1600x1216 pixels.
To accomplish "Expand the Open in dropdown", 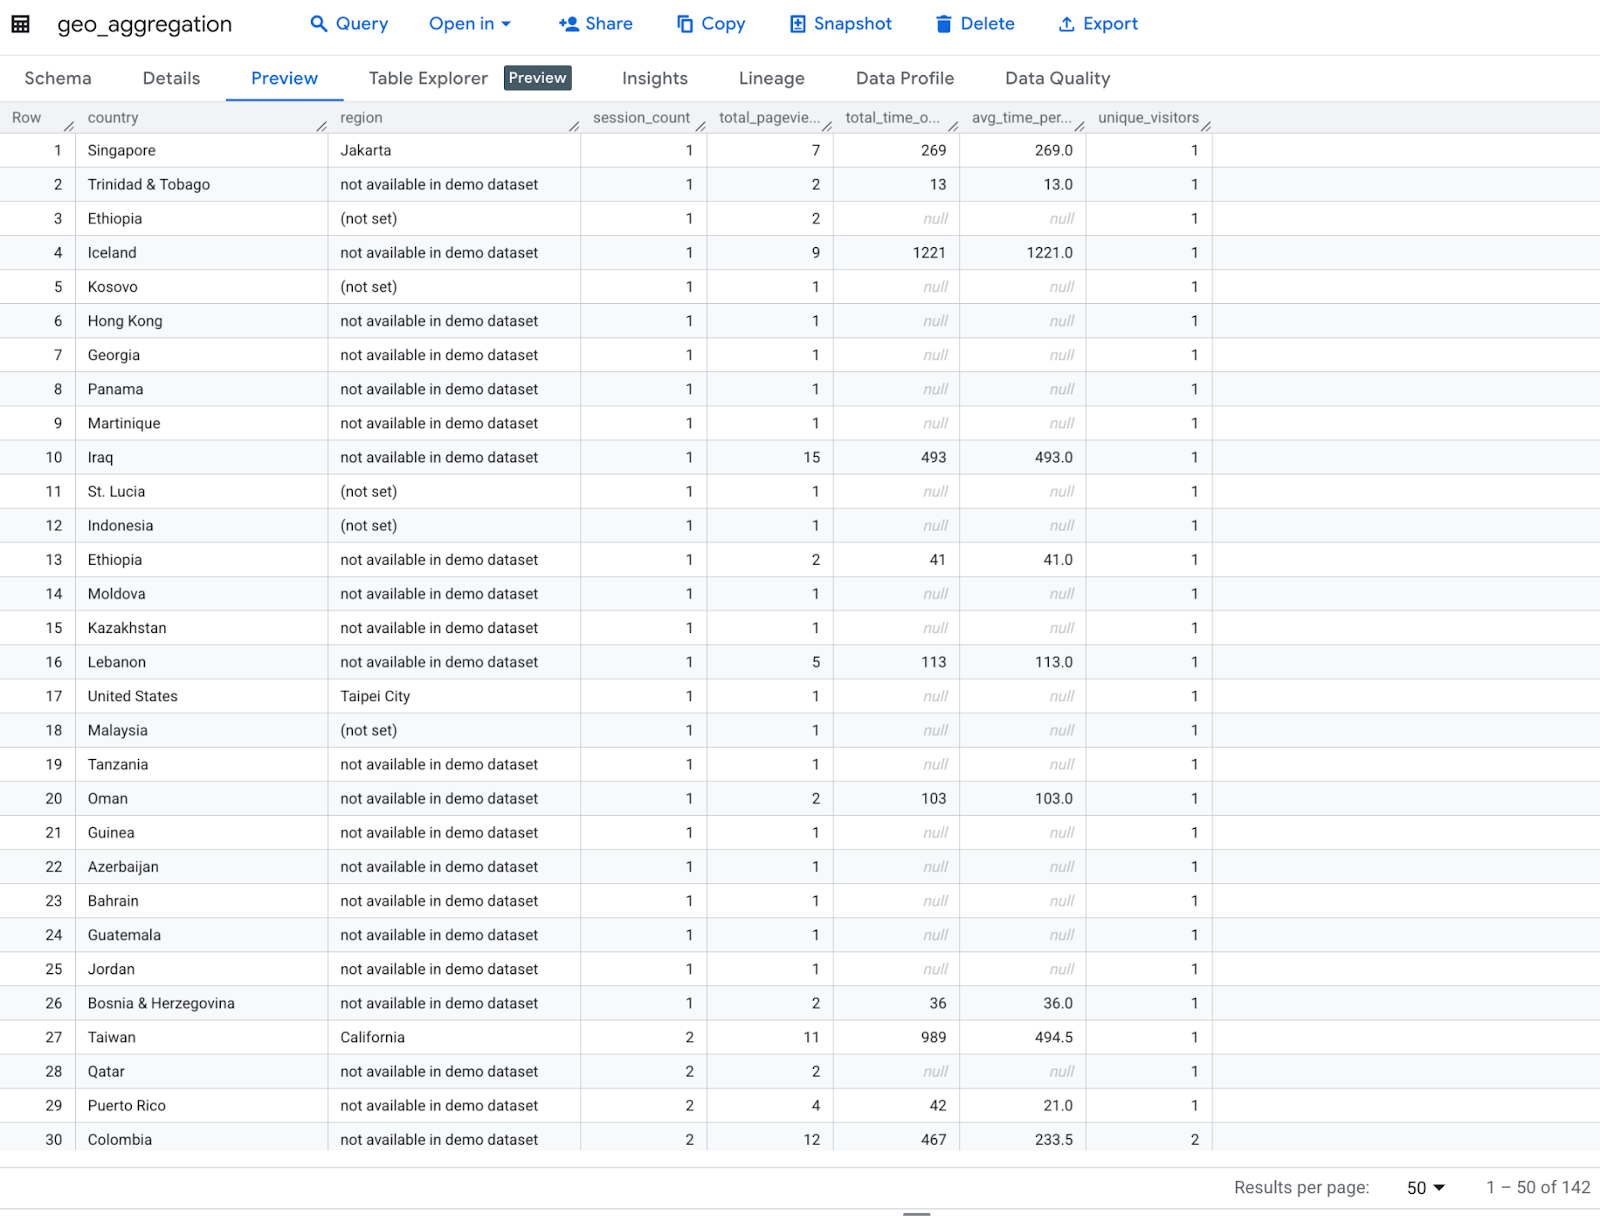I will tap(470, 24).
